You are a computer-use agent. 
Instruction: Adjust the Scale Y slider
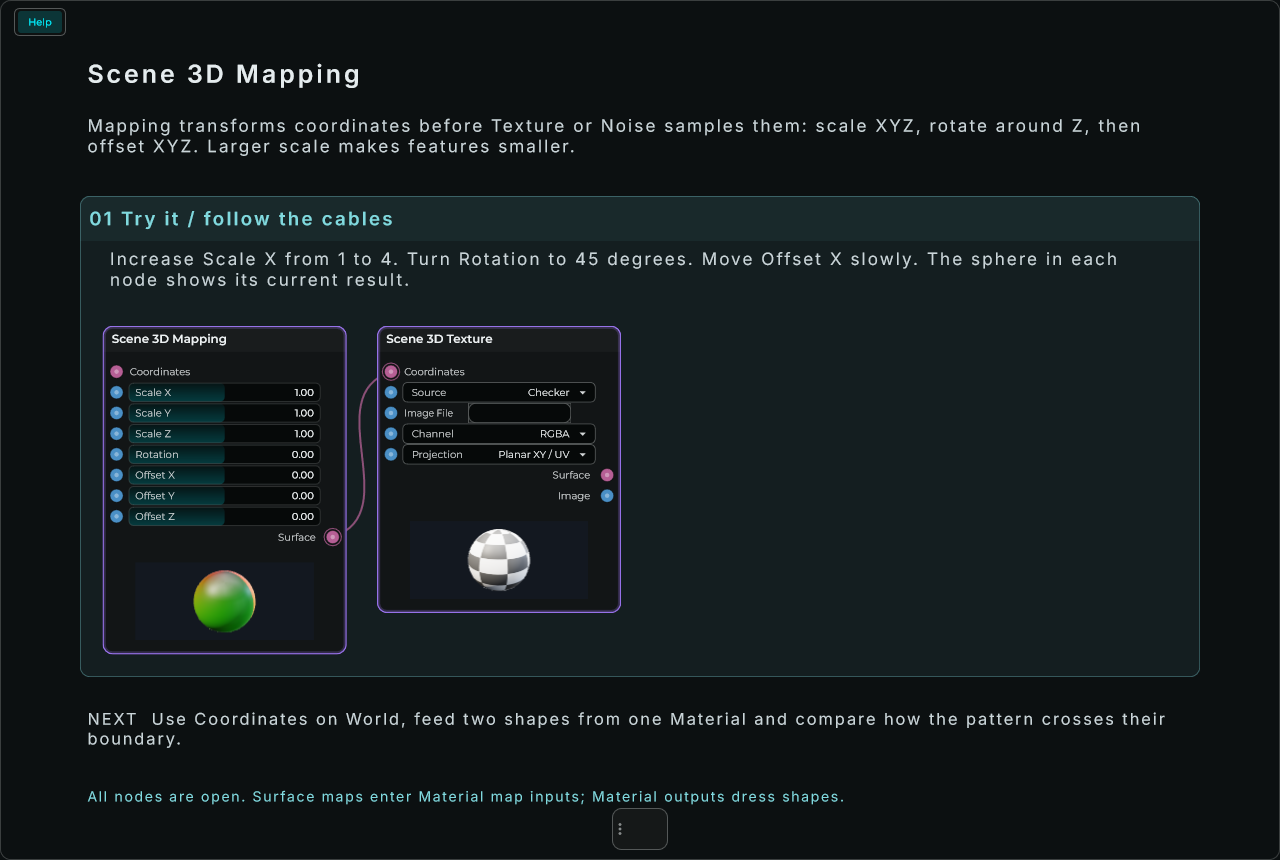[x=224, y=413]
